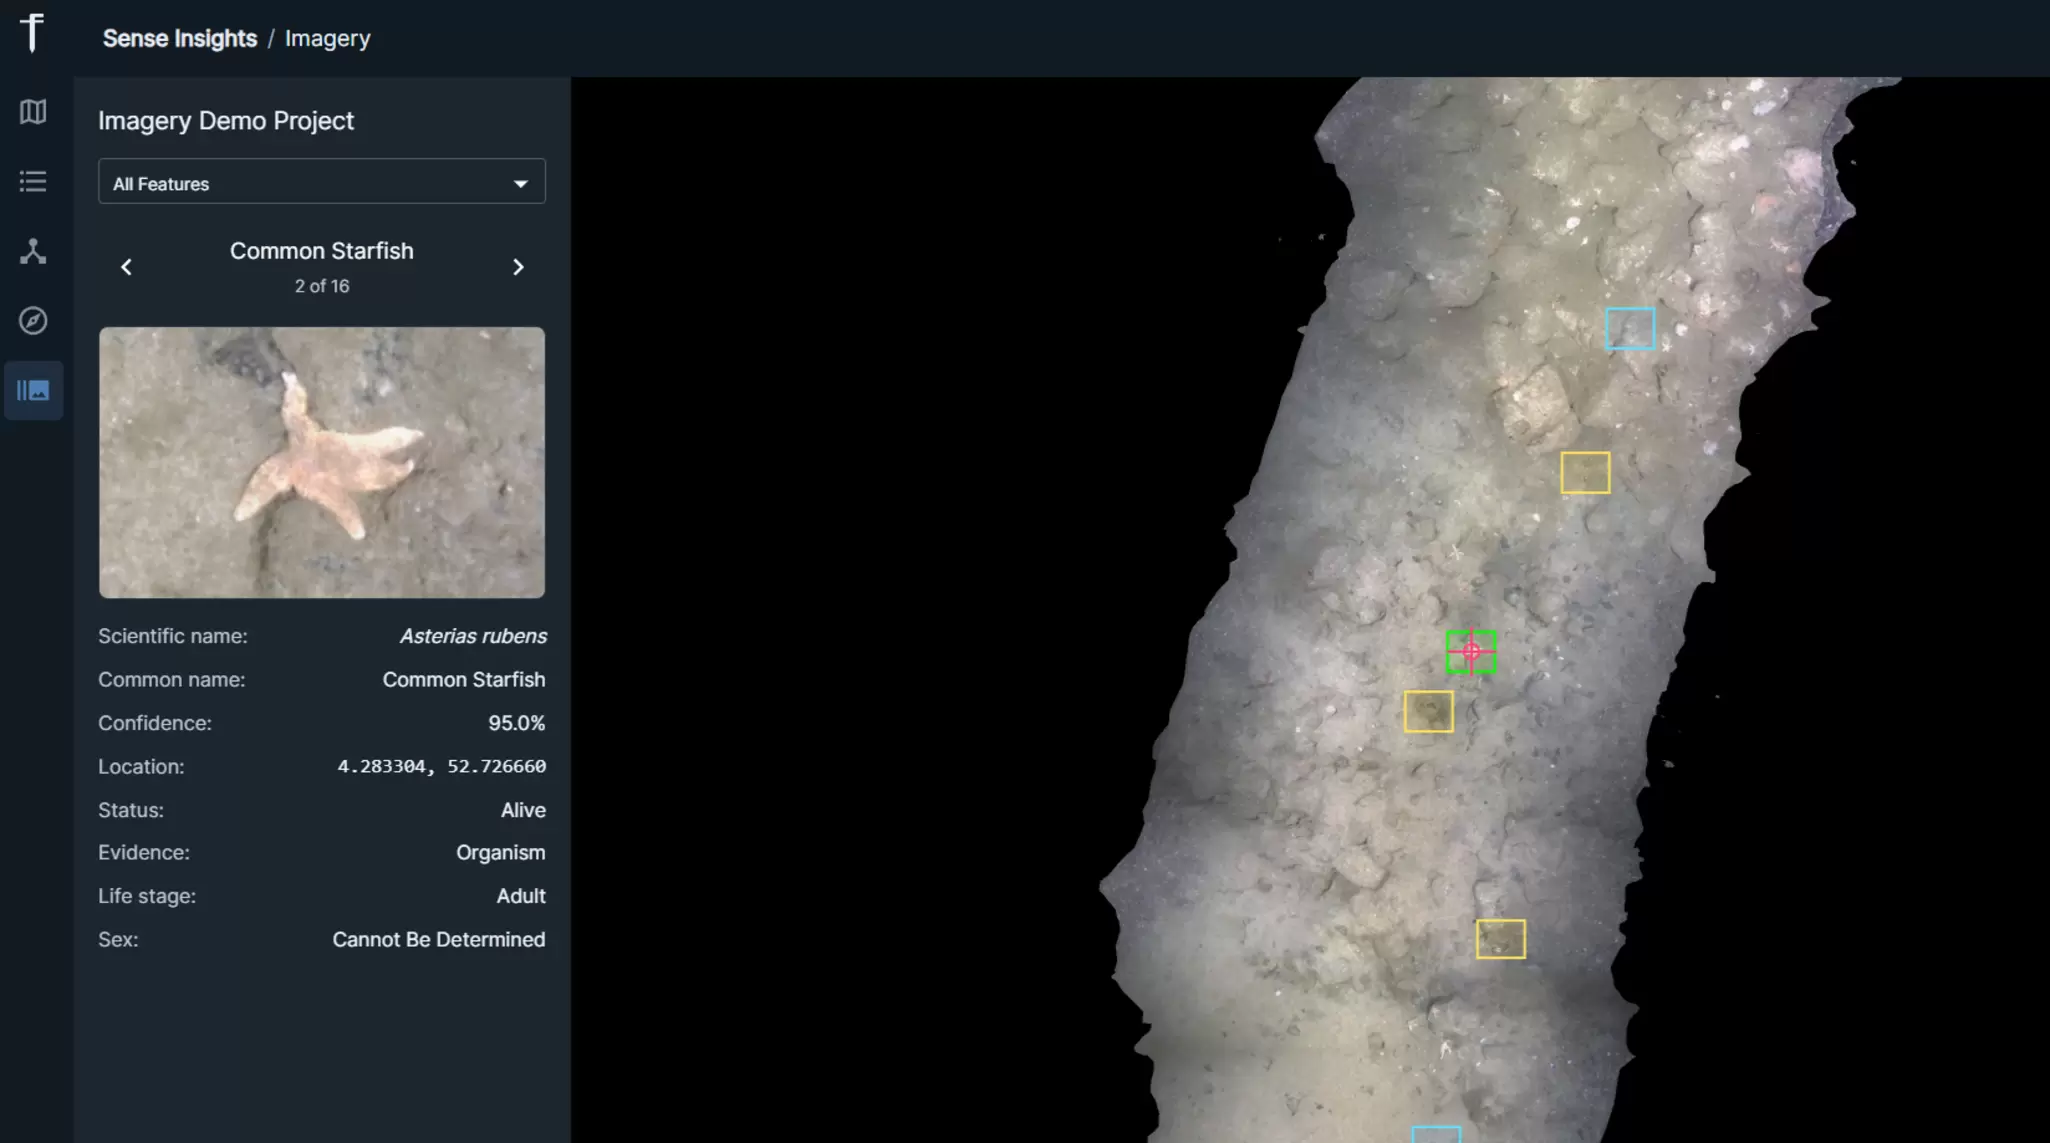The width and height of the screenshot is (2050, 1143).
Task: Click the 'Cannot Be Determined' sex value
Action: 439,940
